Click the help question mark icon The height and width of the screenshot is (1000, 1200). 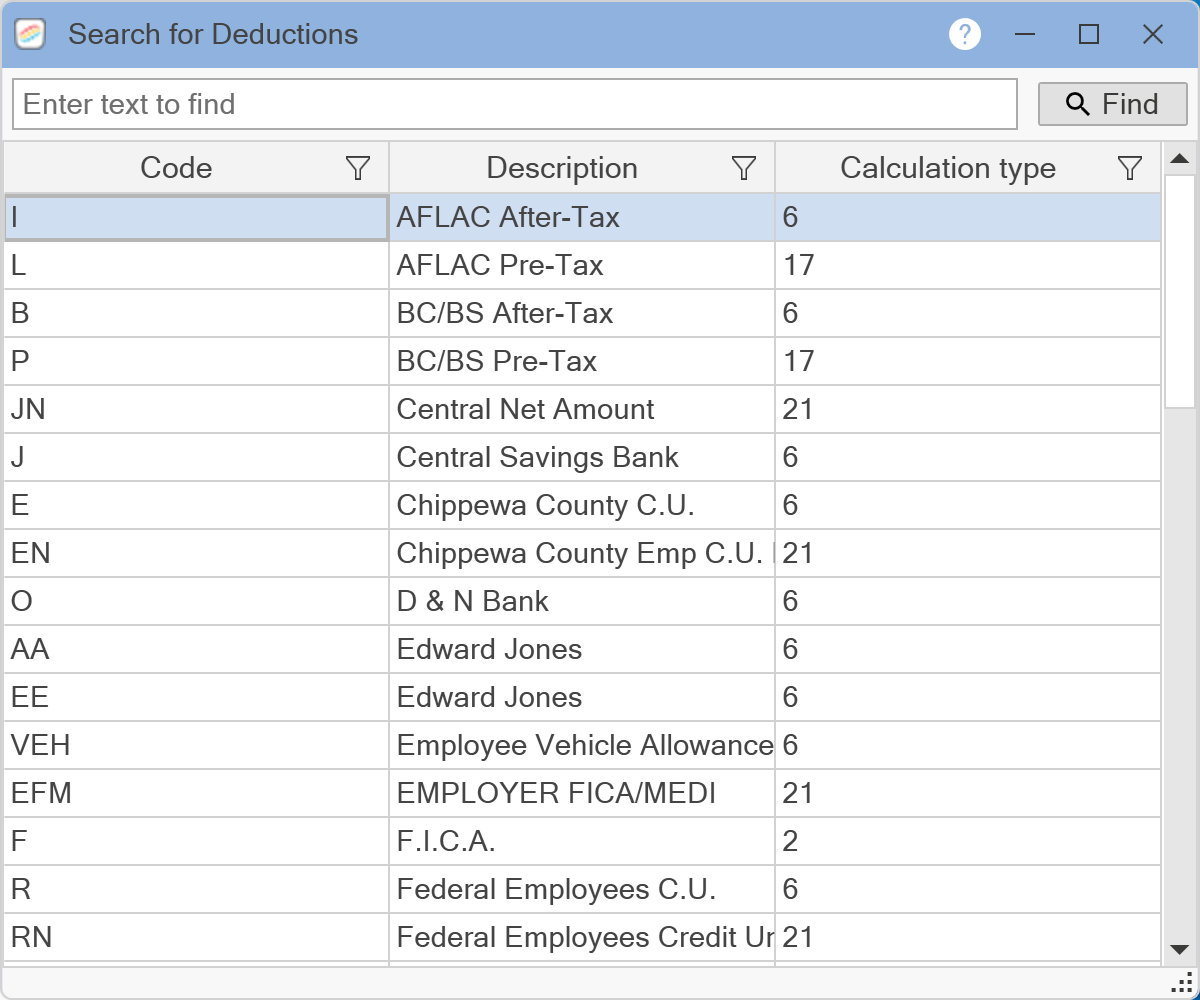pos(965,35)
